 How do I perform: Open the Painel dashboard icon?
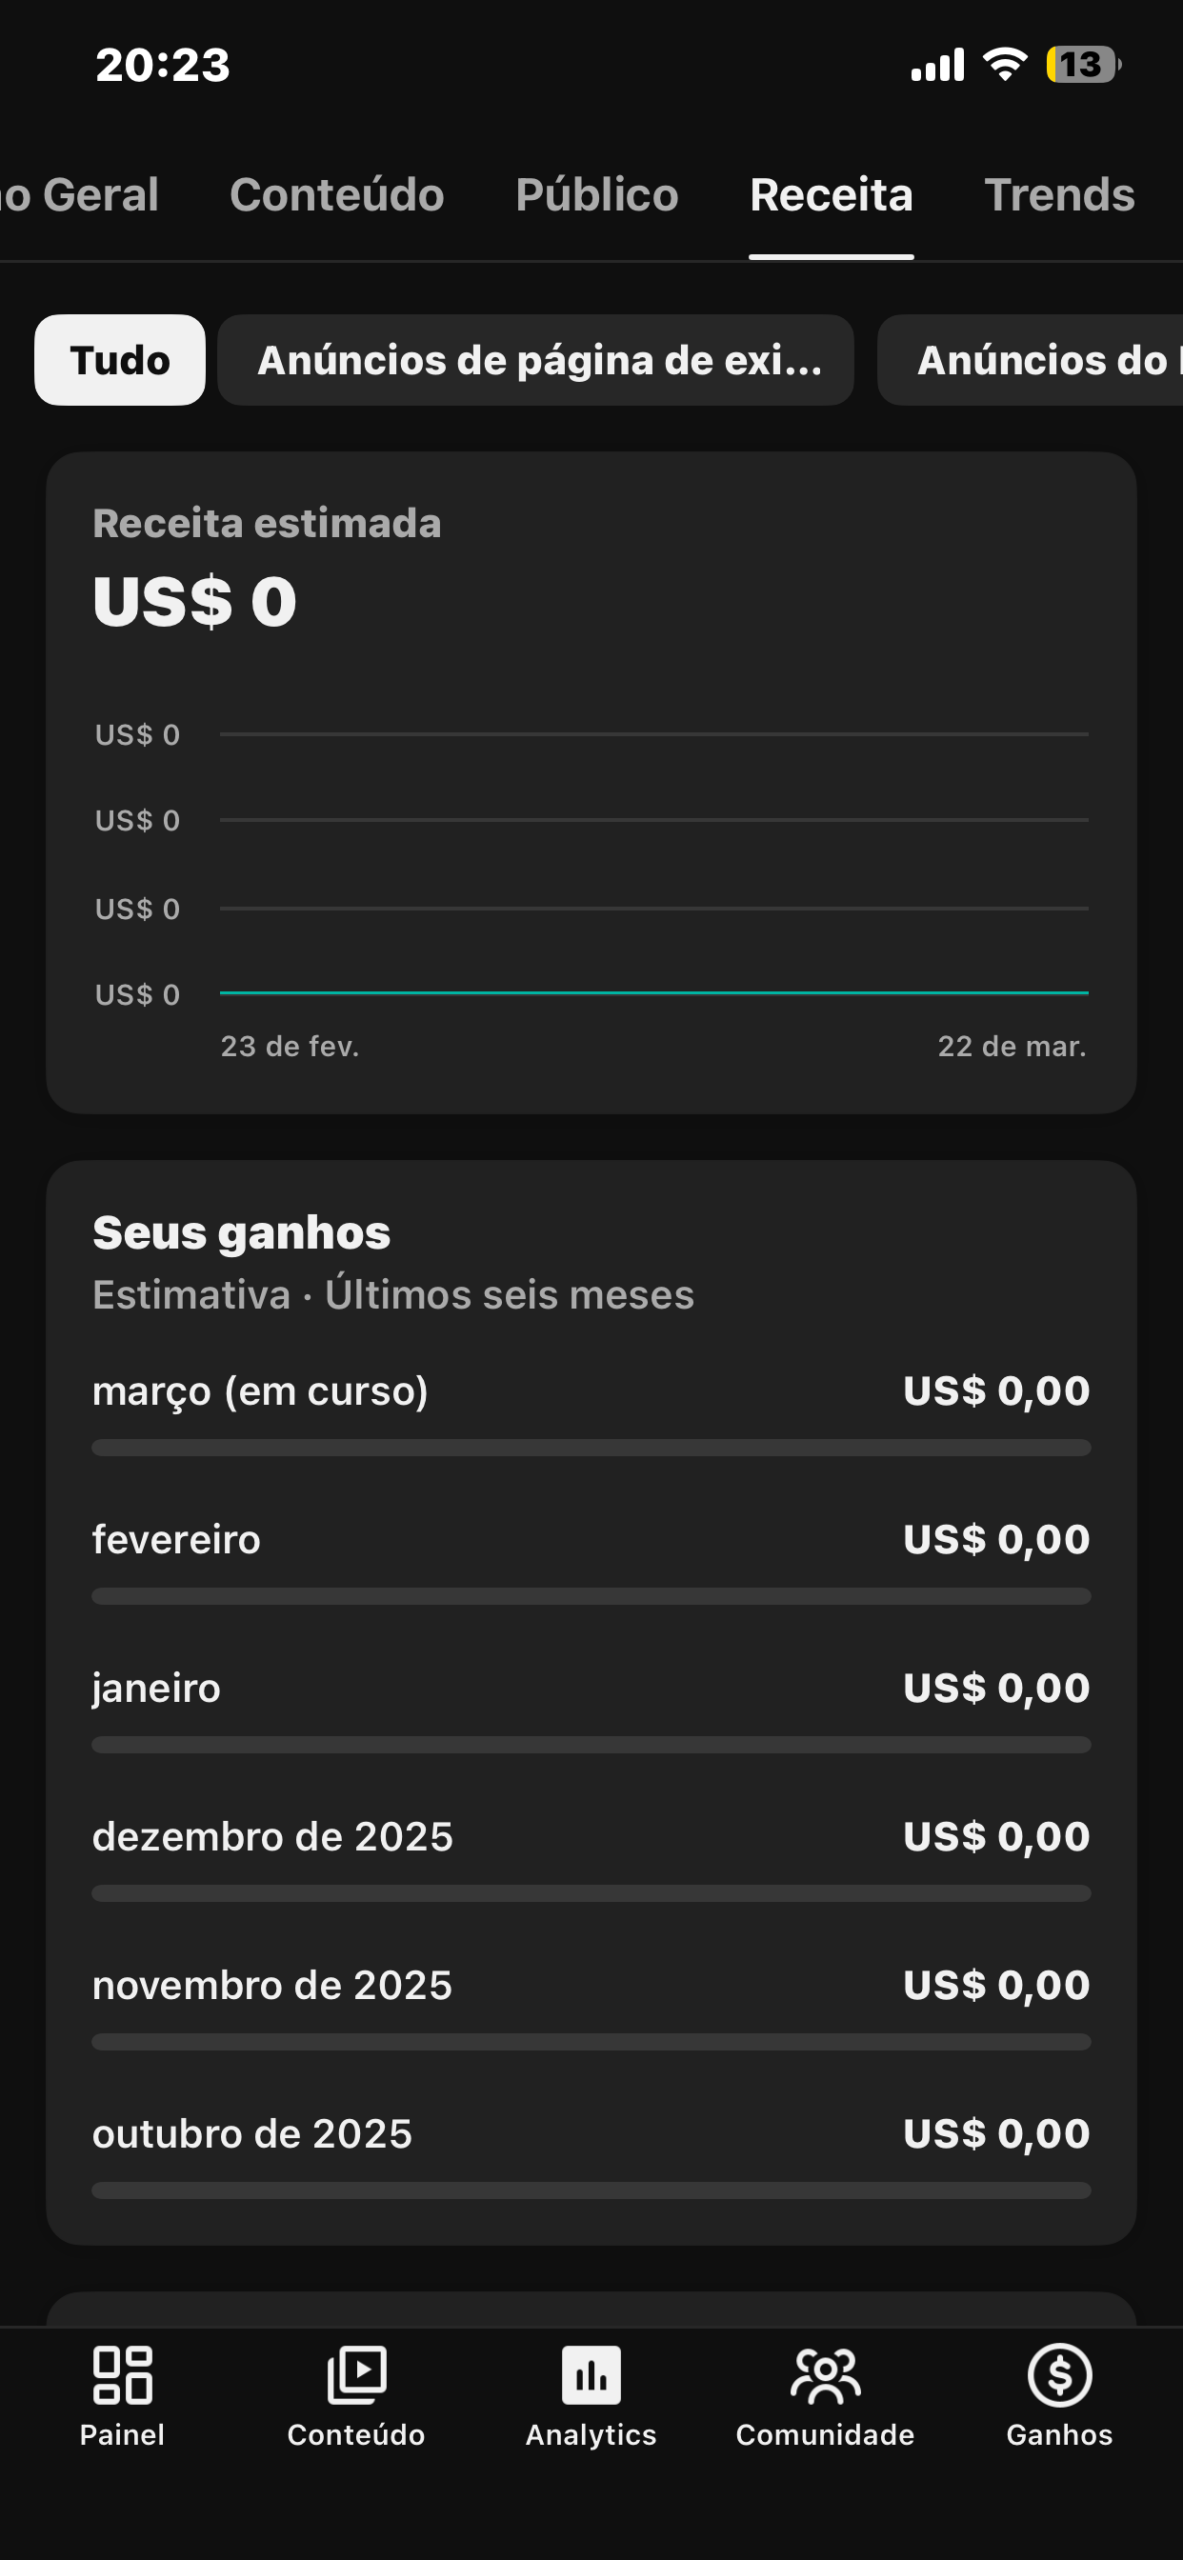(x=122, y=2375)
